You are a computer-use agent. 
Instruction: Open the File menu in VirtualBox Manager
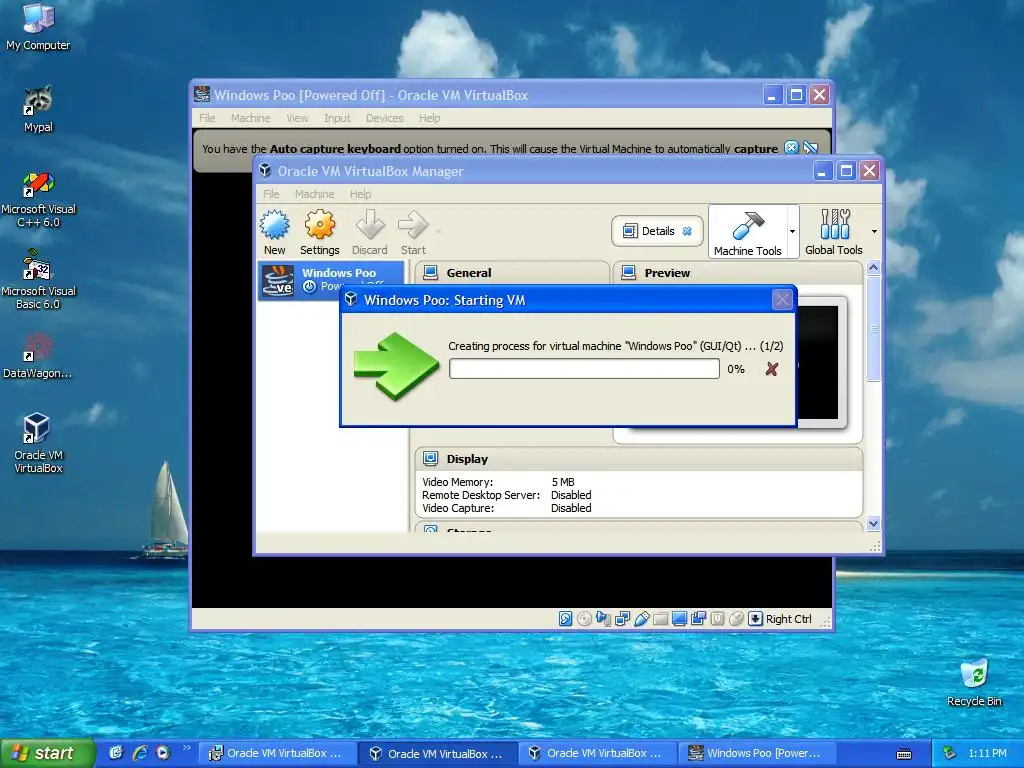[271, 194]
